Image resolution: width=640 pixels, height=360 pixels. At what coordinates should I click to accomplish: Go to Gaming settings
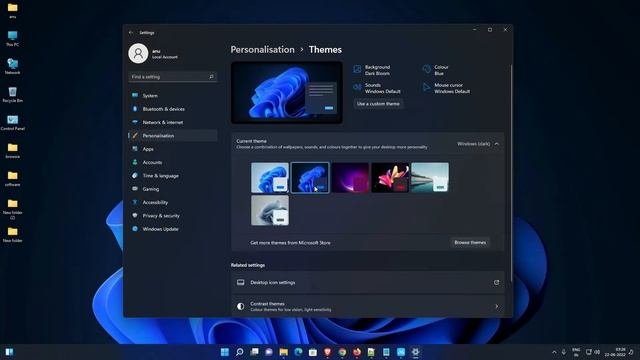pos(173,189)
